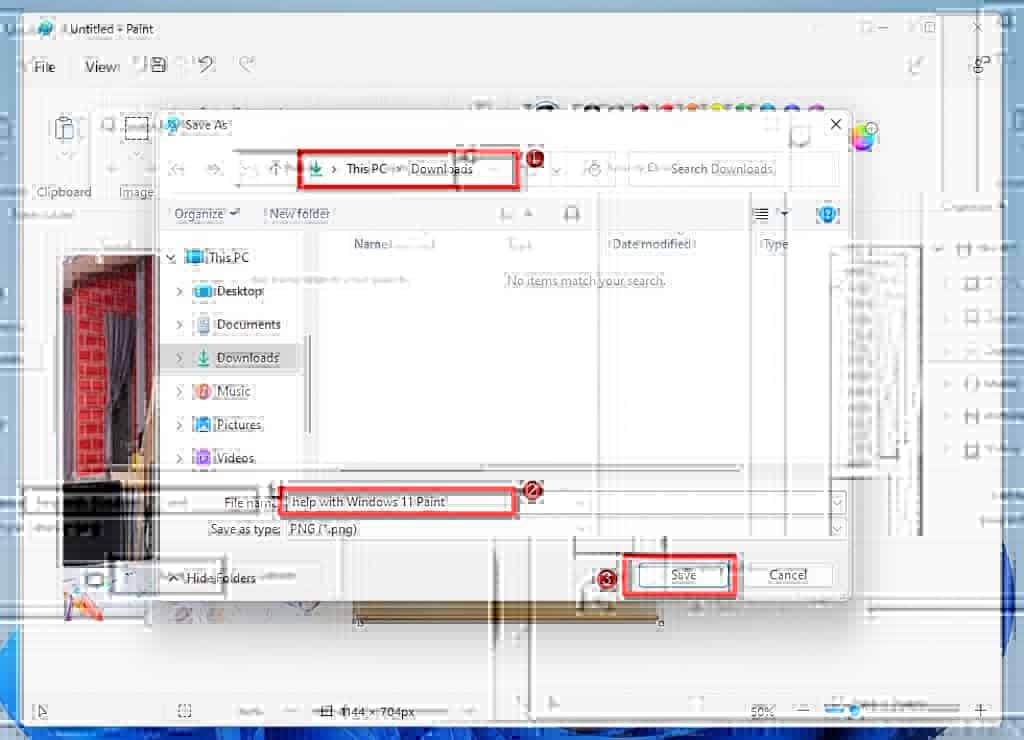This screenshot has height=740, width=1024.
Task: Expand the Pictures tree node
Action: [180, 425]
